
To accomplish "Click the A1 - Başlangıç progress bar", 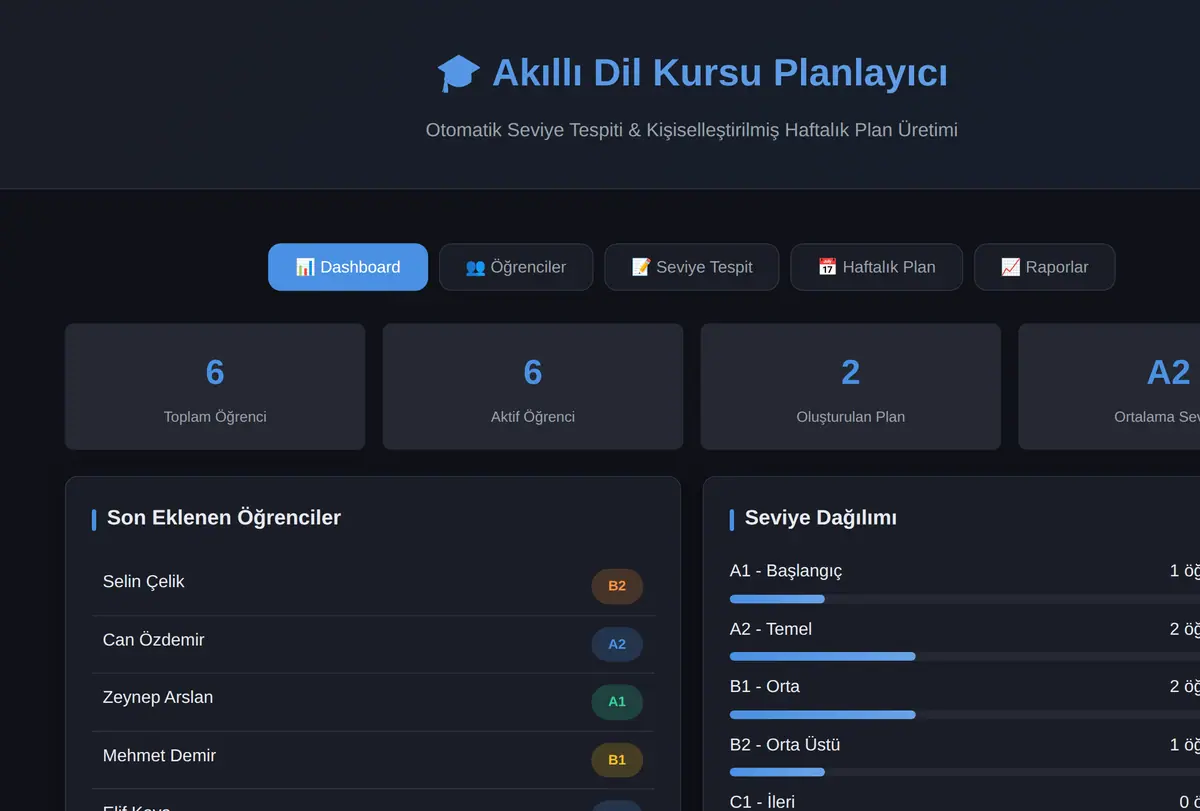I will pyautogui.click(x=965, y=599).
